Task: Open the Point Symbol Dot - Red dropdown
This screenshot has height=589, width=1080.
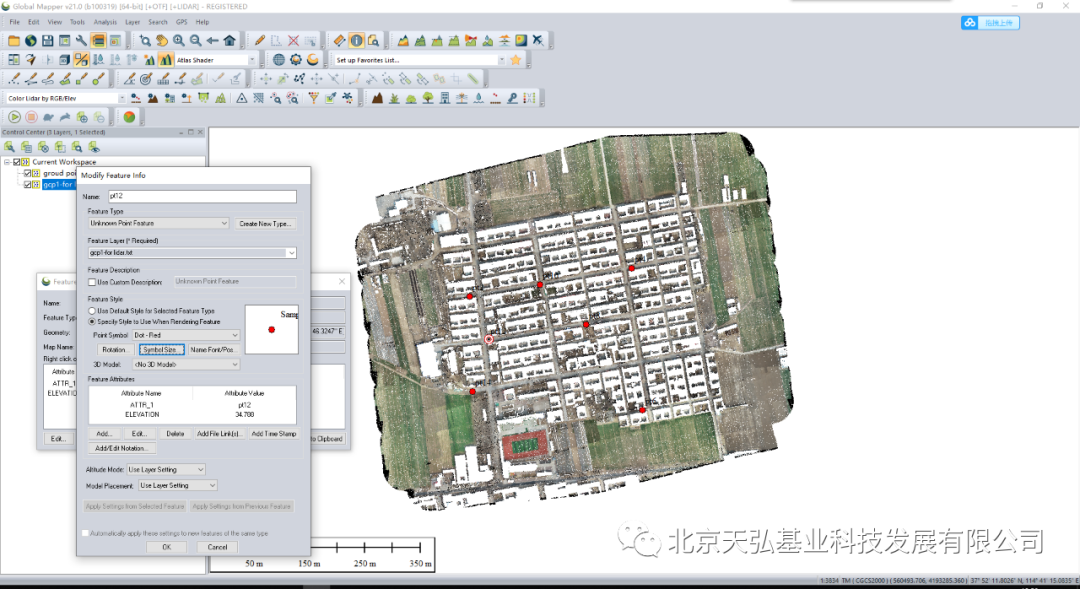Action: pyautogui.click(x=186, y=335)
